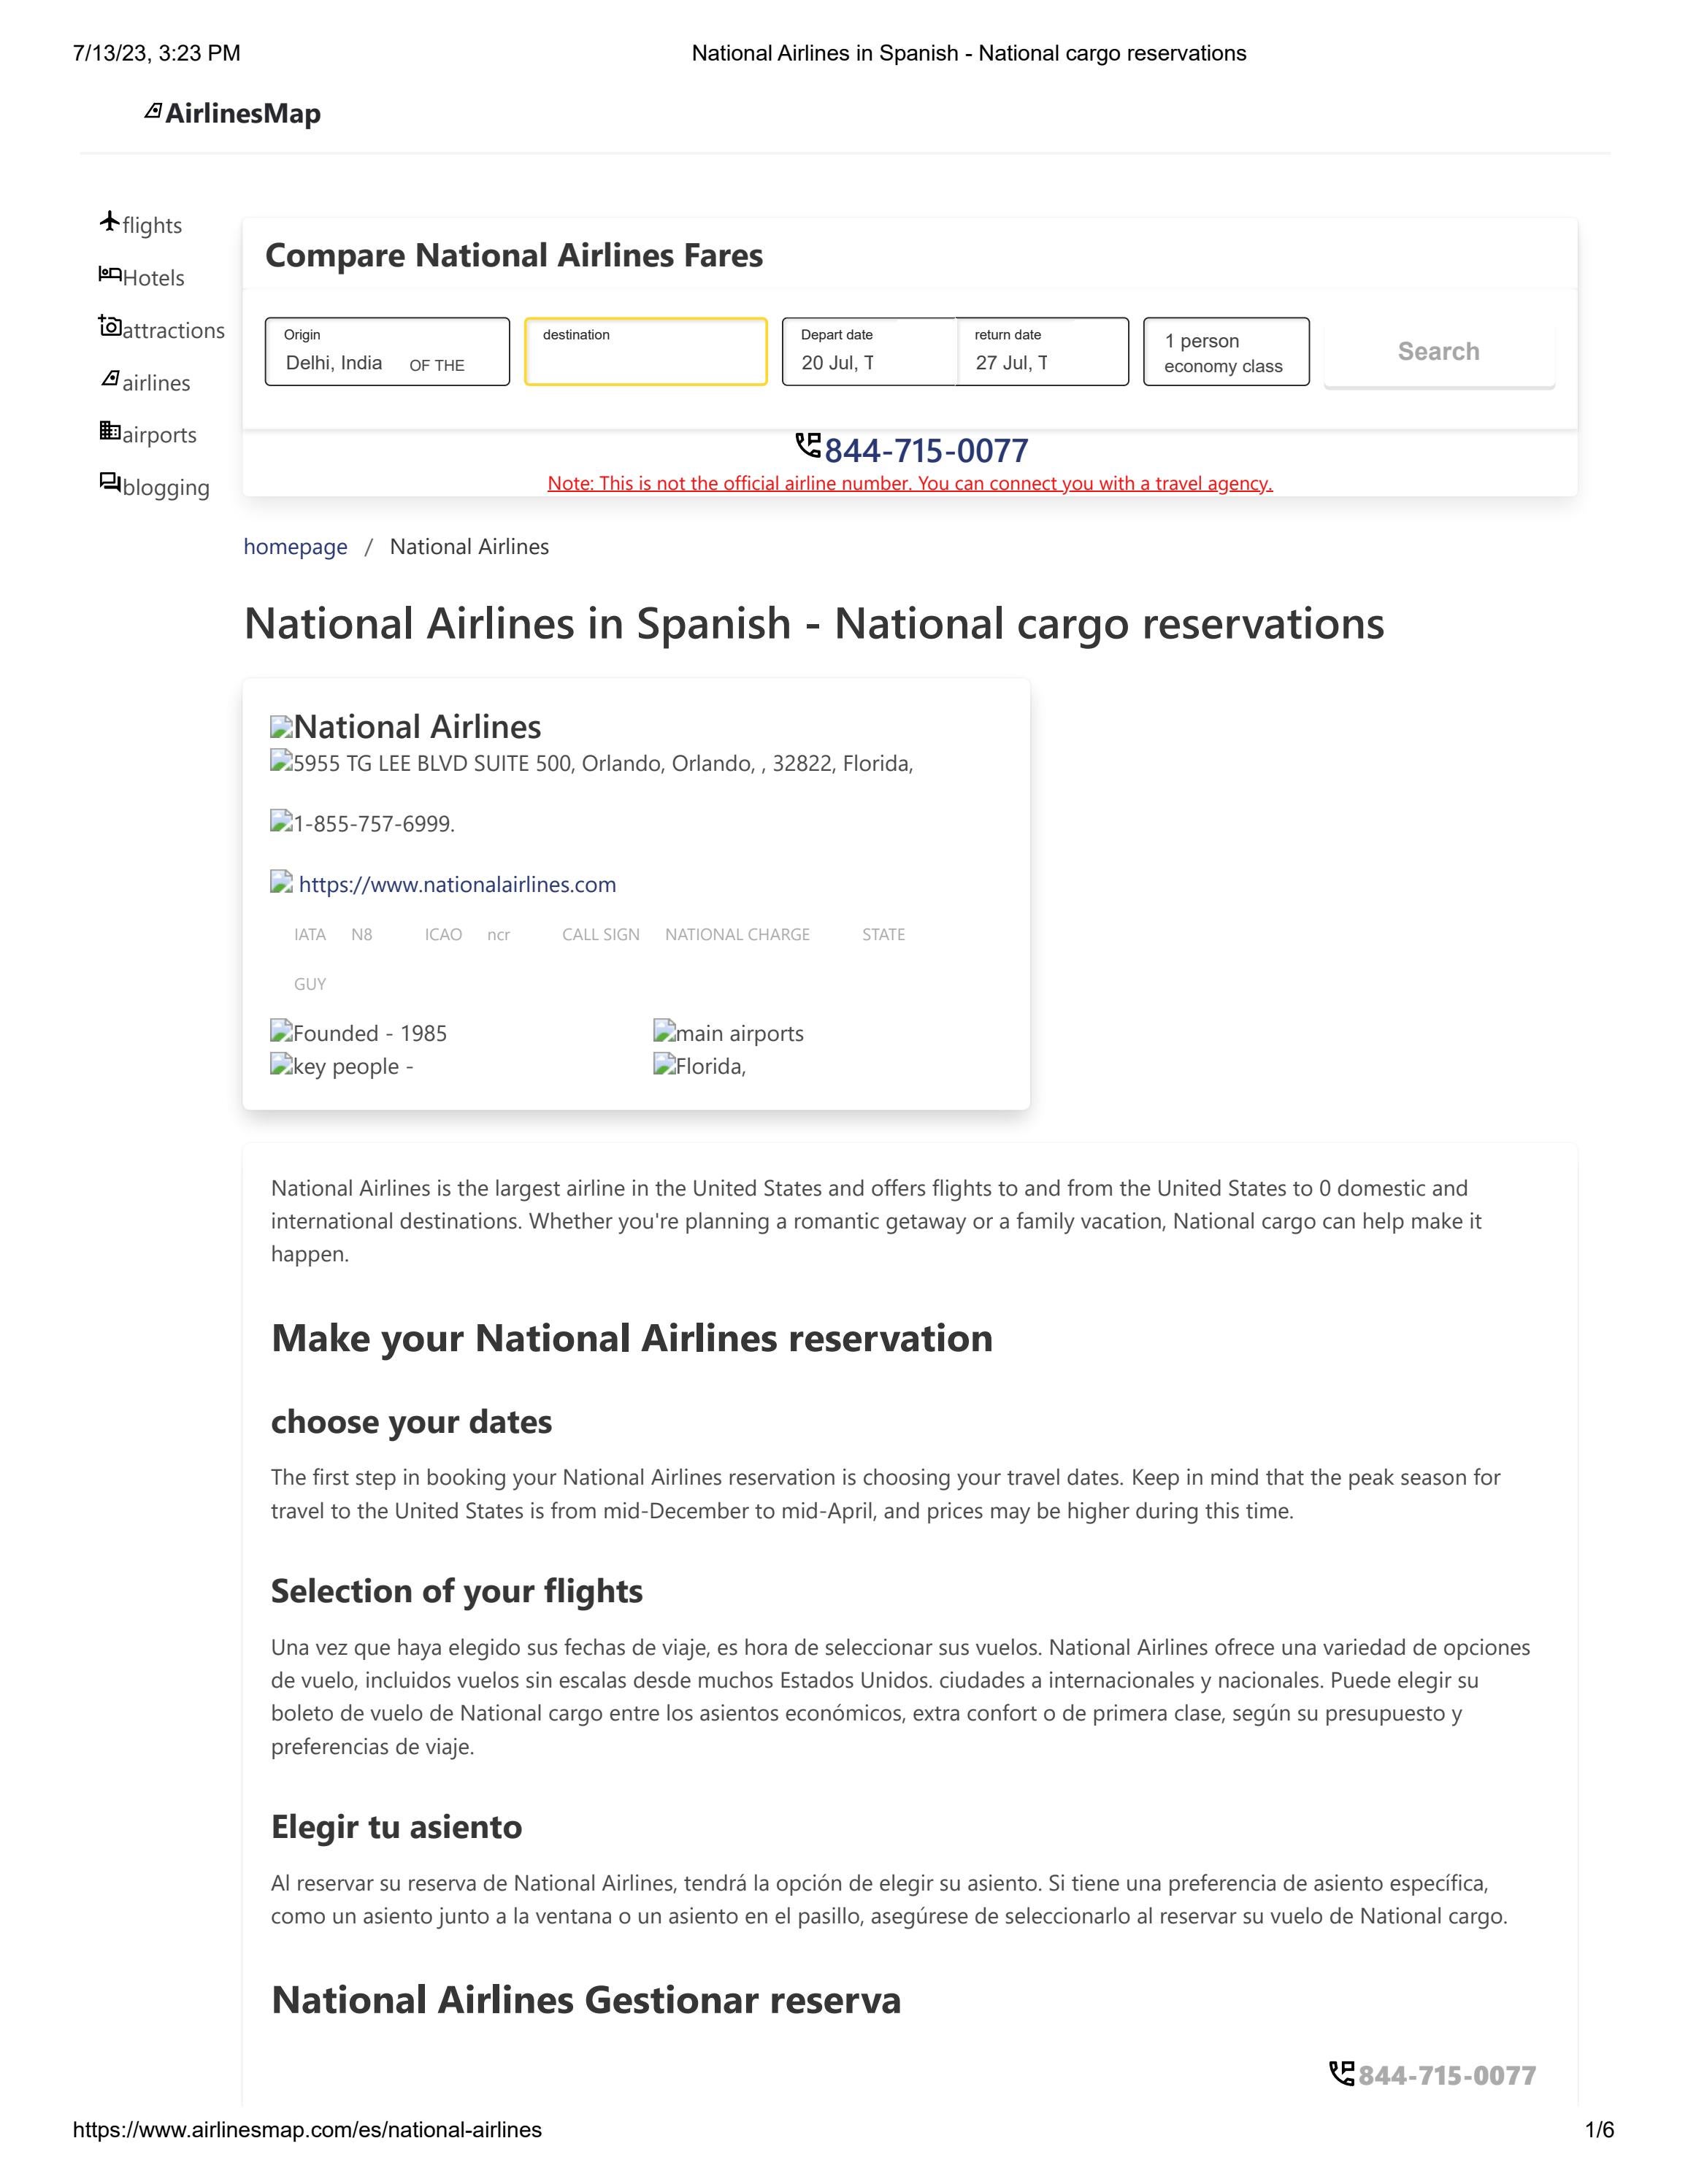Click the NATIONAL CHARGE call sign value
Screen dimensions: 1688x2184
coord(738,934)
